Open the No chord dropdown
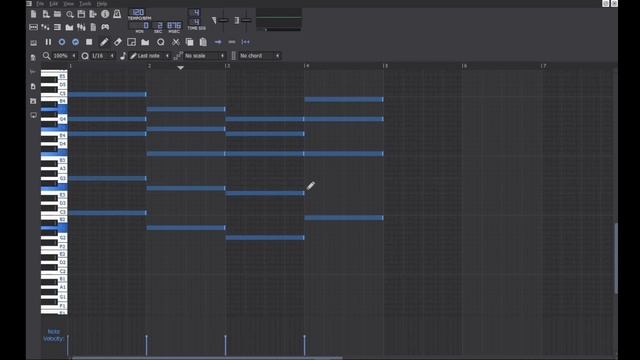 tap(259, 56)
